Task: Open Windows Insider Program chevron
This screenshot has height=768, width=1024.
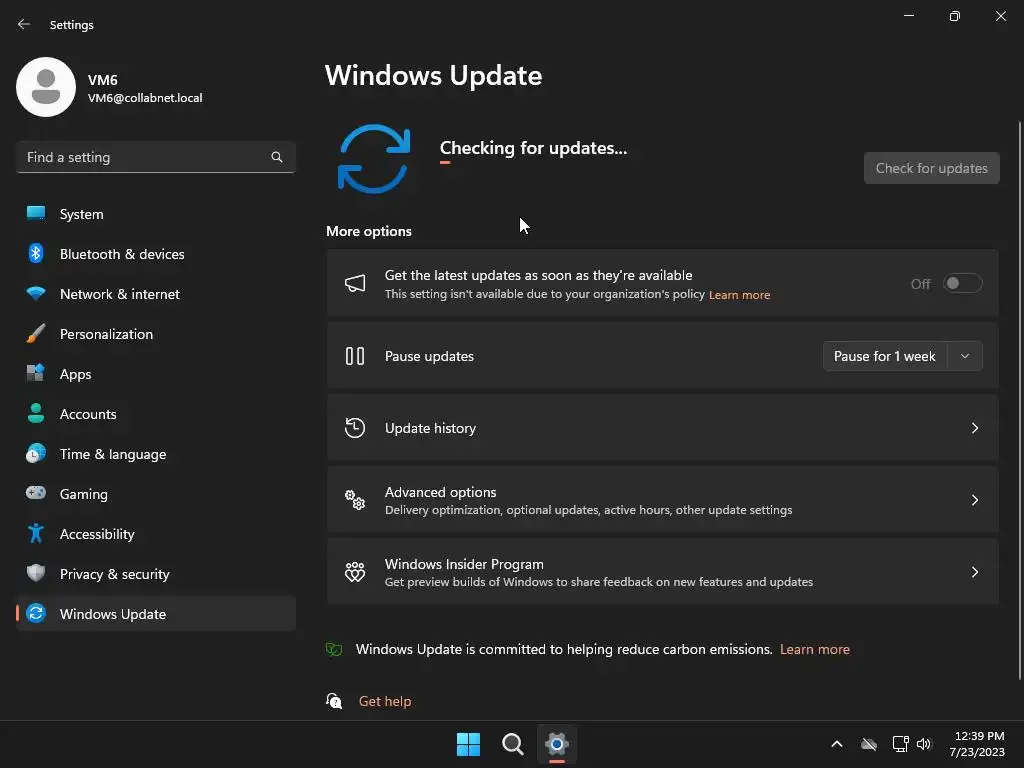Action: (x=974, y=572)
